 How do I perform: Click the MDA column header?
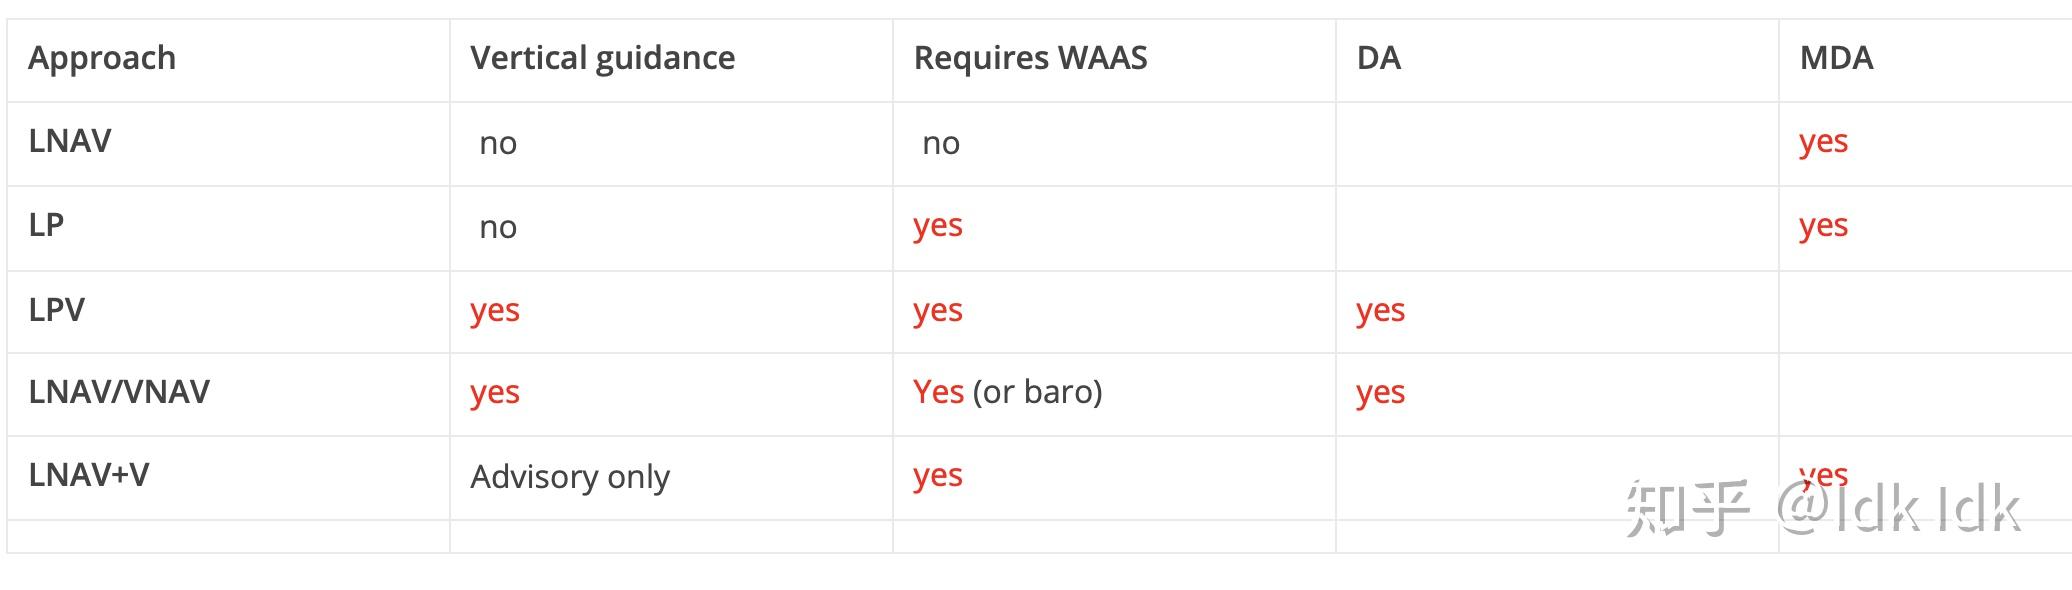(x=1836, y=59)
